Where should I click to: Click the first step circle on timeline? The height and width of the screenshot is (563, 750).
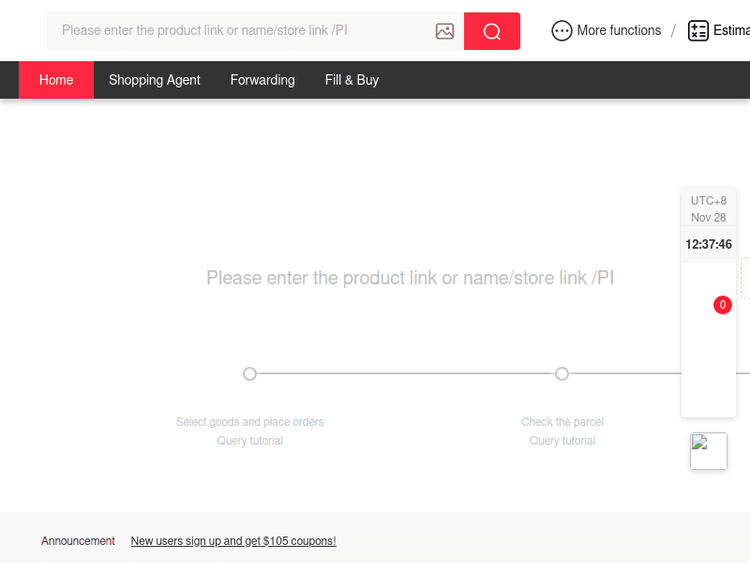[x=250, y=374]
